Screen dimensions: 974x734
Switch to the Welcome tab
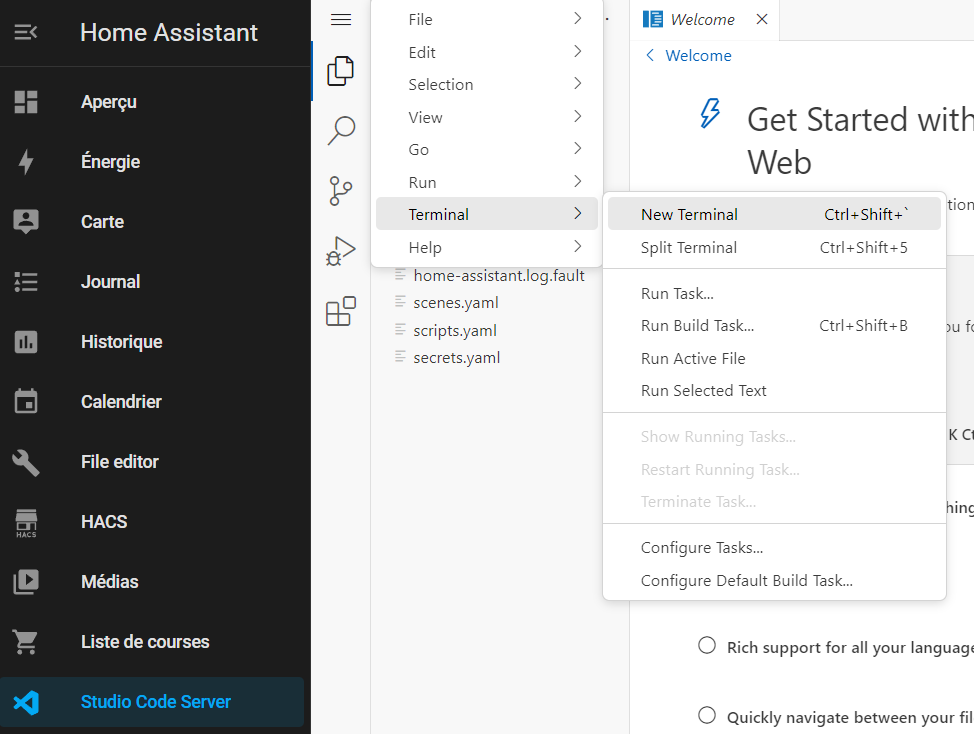704,20
